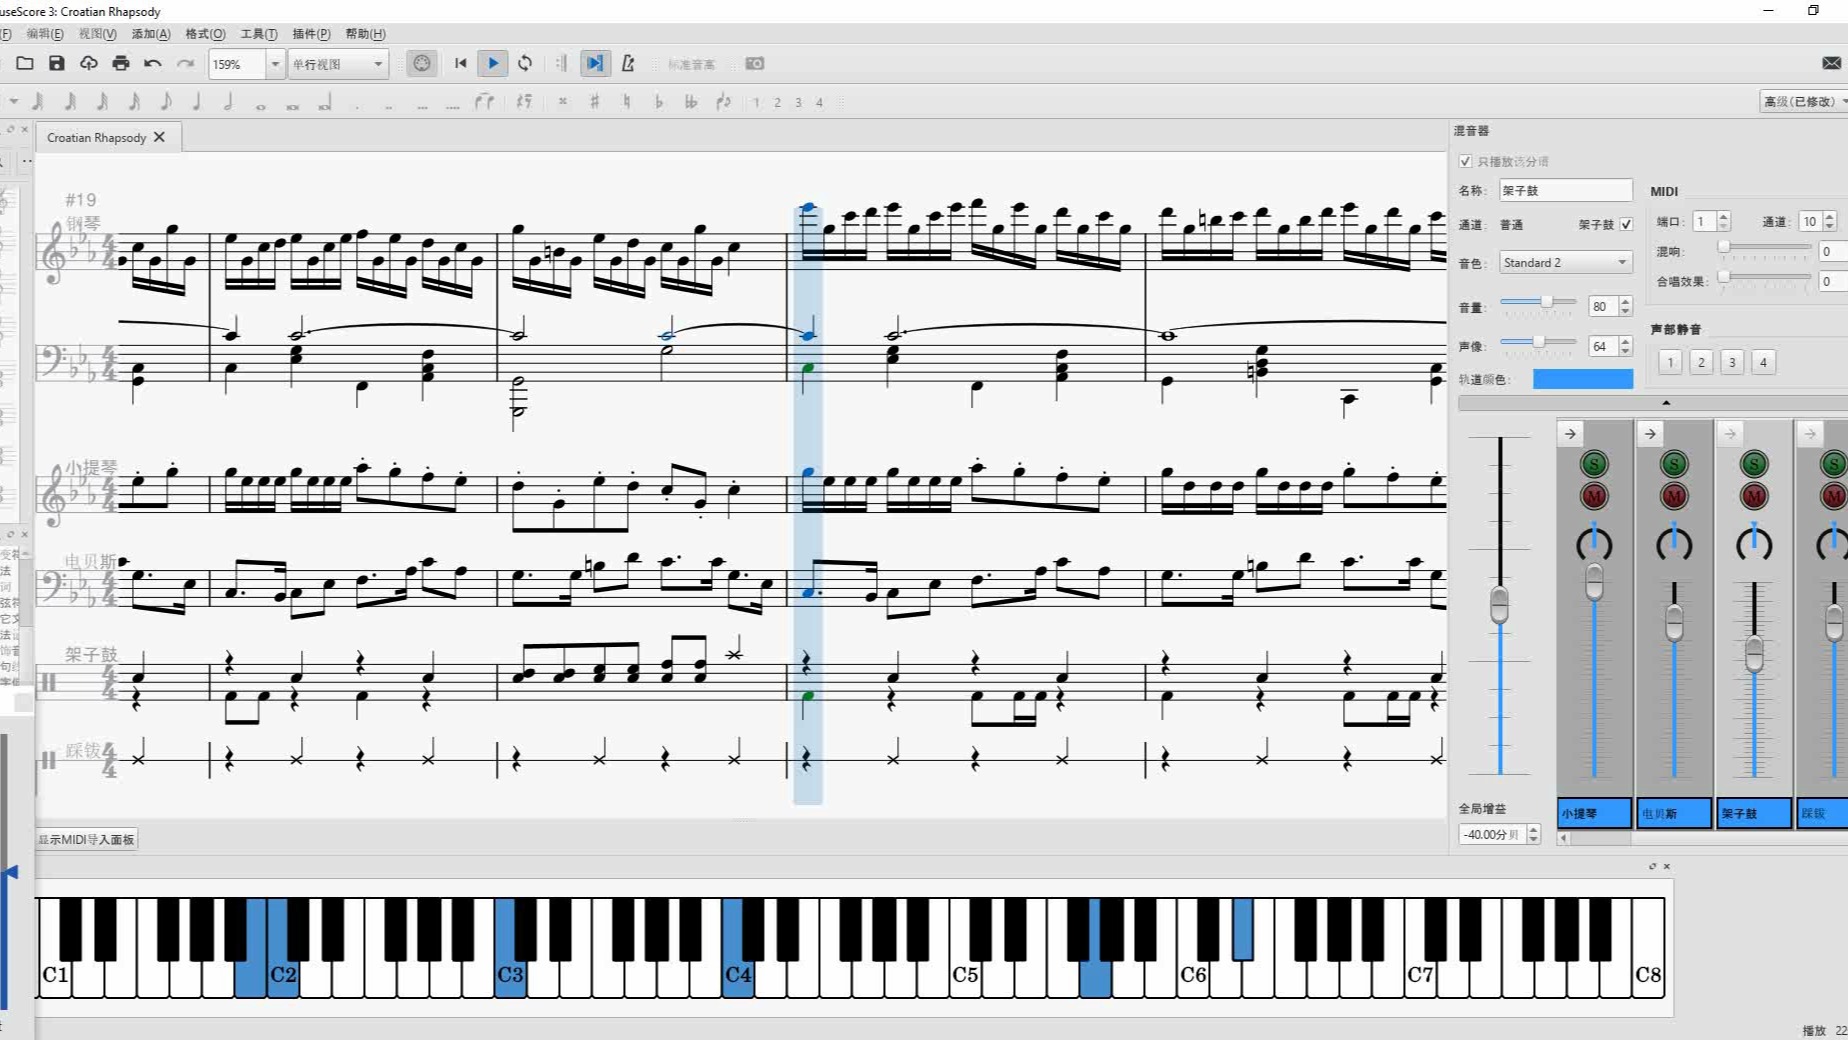Click the 名称 field containing 架子鼓
The width and height of the screenshot is (1848, 1040).
point(1565,190)
